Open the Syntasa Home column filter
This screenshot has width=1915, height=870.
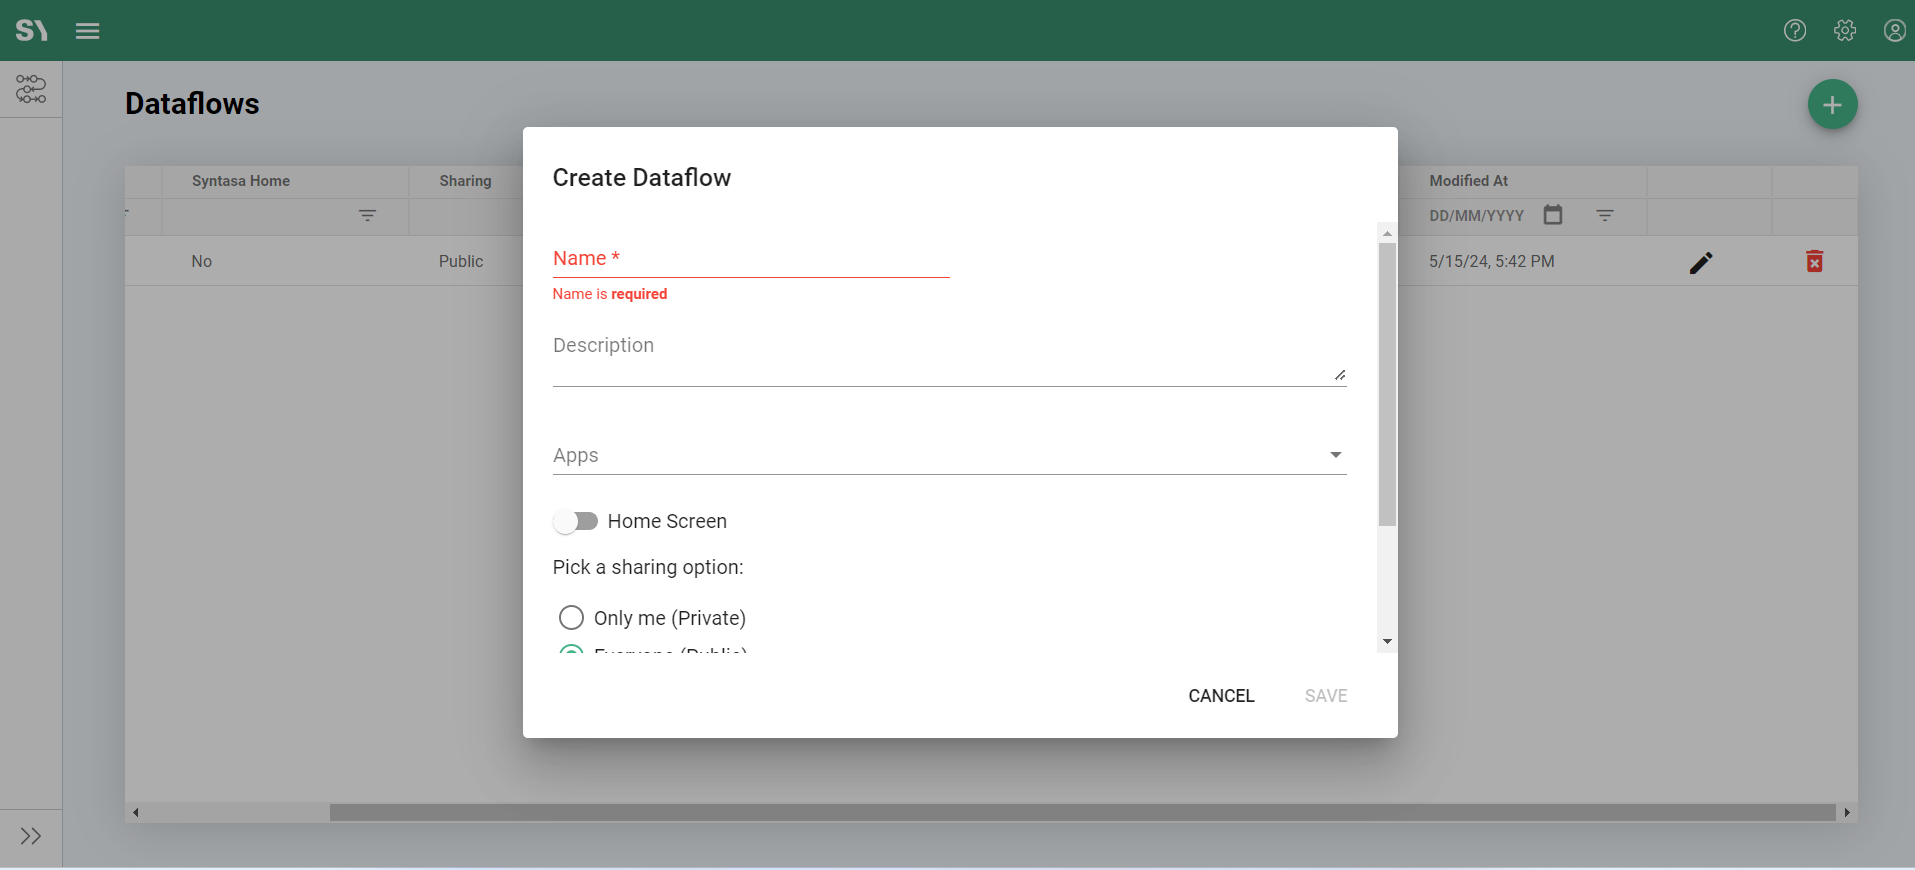click(367, 216)
